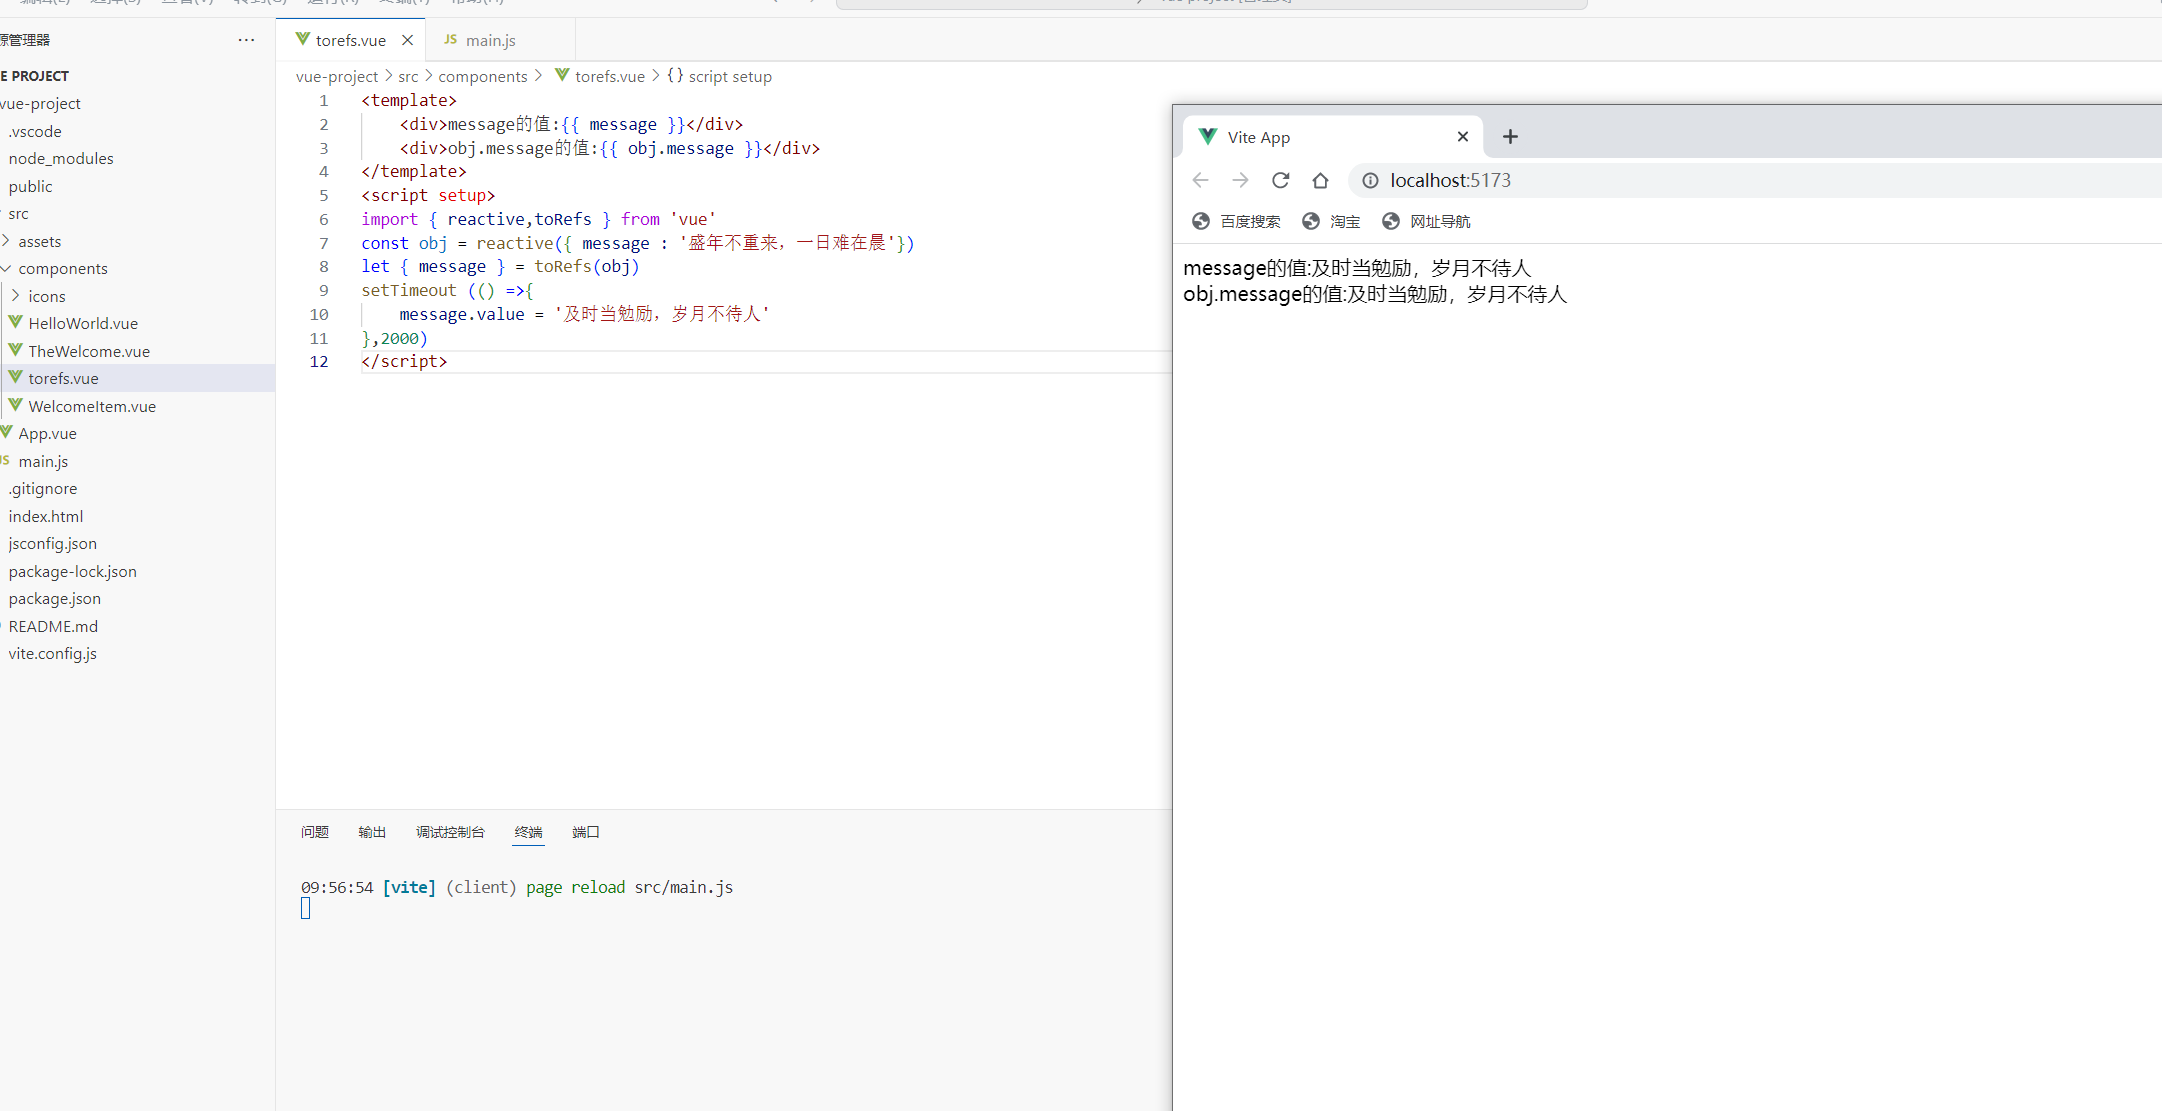Select the 终端 panel tab

pyautogui.click(x=528, y=832)
